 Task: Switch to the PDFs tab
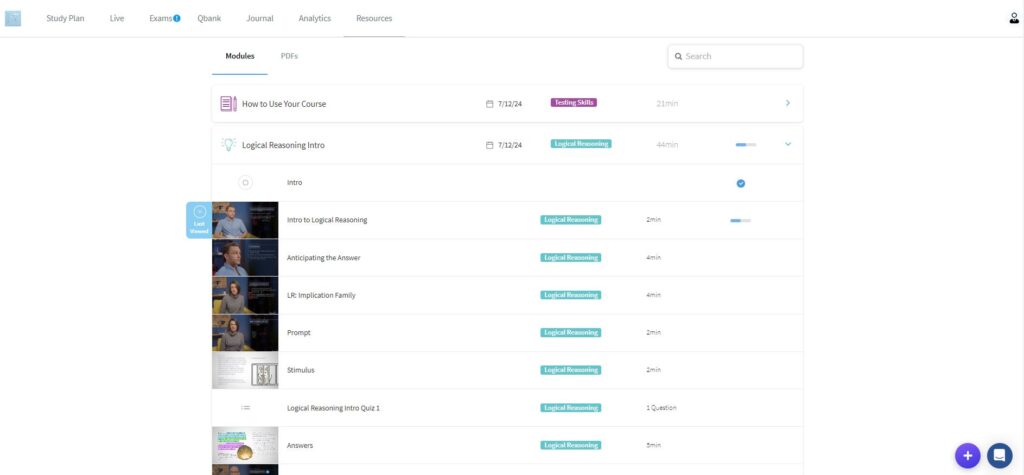[x=289, y=56]
